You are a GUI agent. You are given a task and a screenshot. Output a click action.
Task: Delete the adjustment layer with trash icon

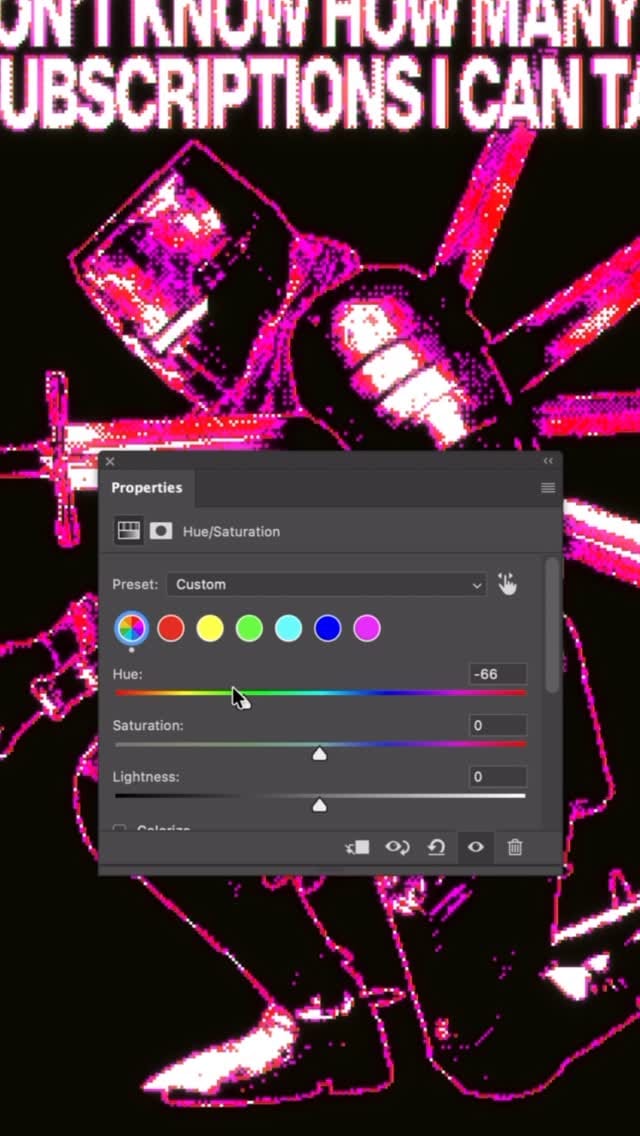pyautogui.click(x=515, y=847)
